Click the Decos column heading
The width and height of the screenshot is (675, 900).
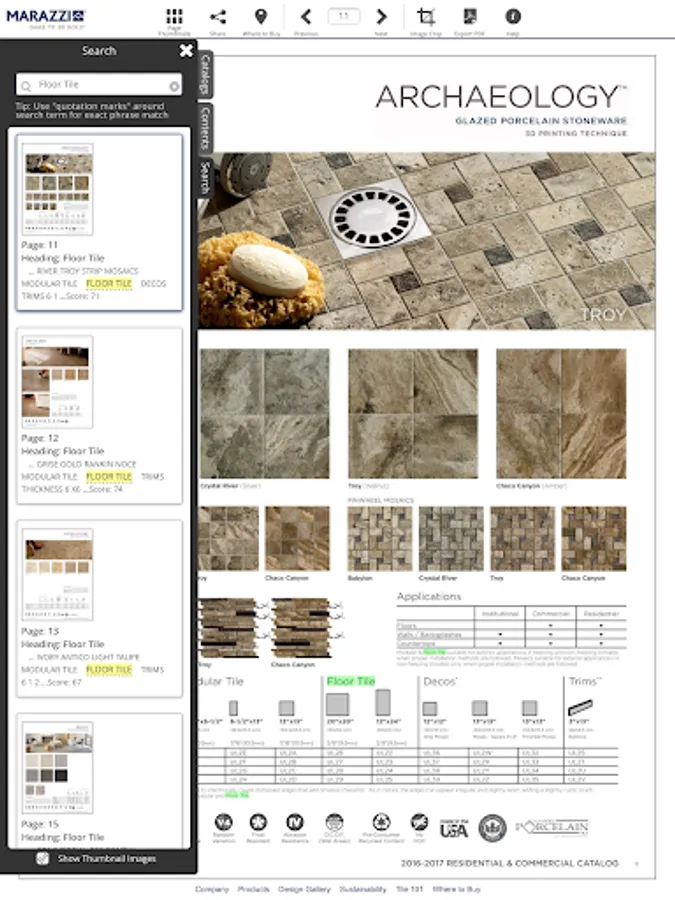coord(440,681)
